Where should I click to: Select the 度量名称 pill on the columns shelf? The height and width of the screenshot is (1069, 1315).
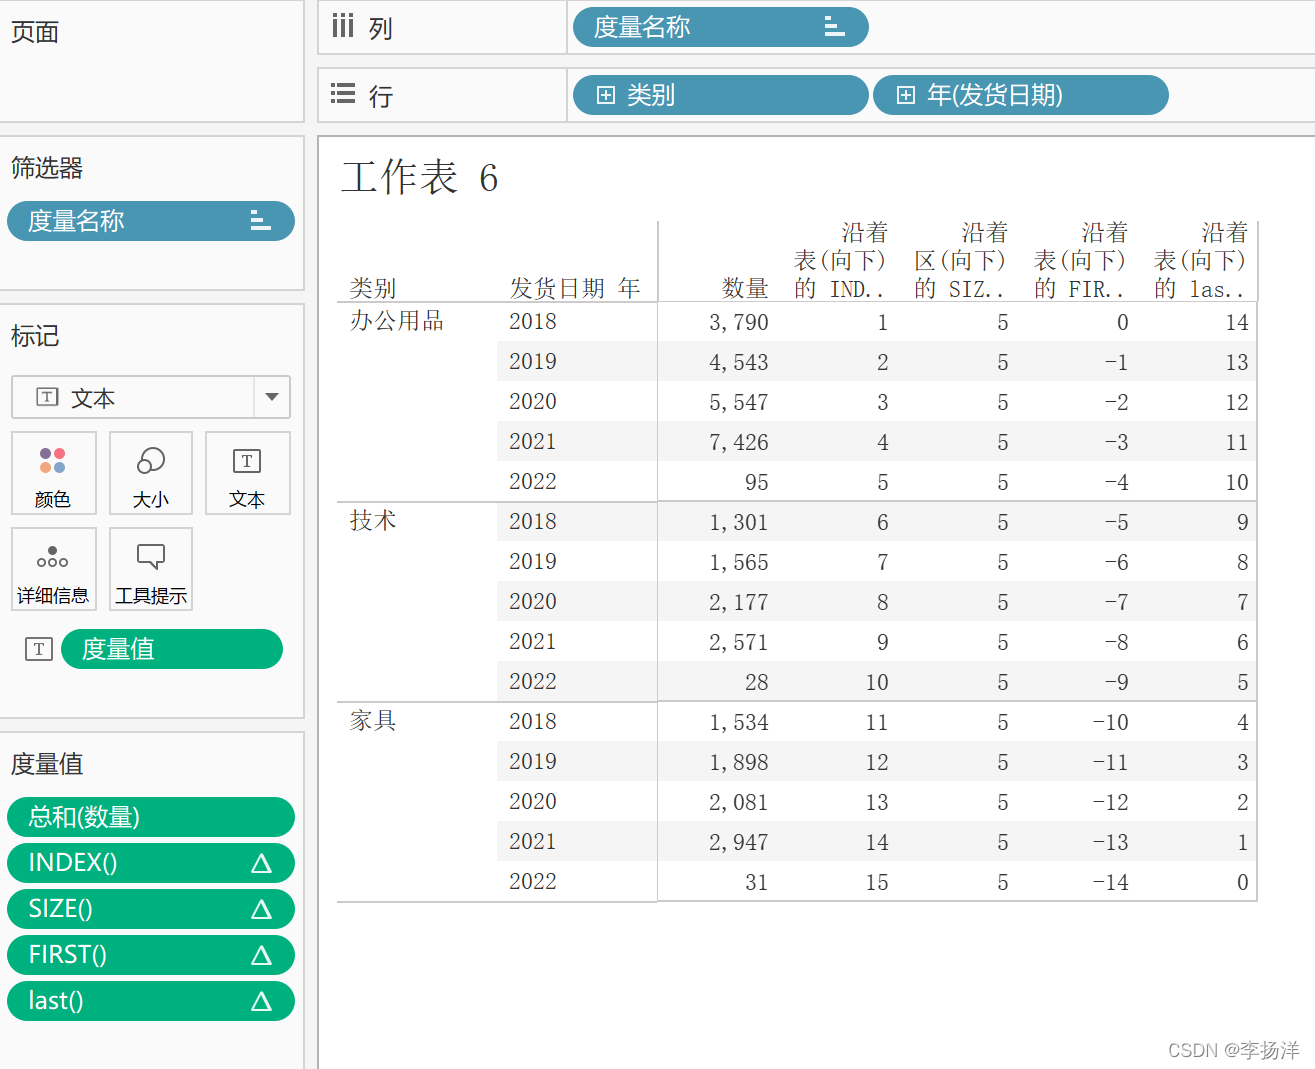click(x=720, y=27)
